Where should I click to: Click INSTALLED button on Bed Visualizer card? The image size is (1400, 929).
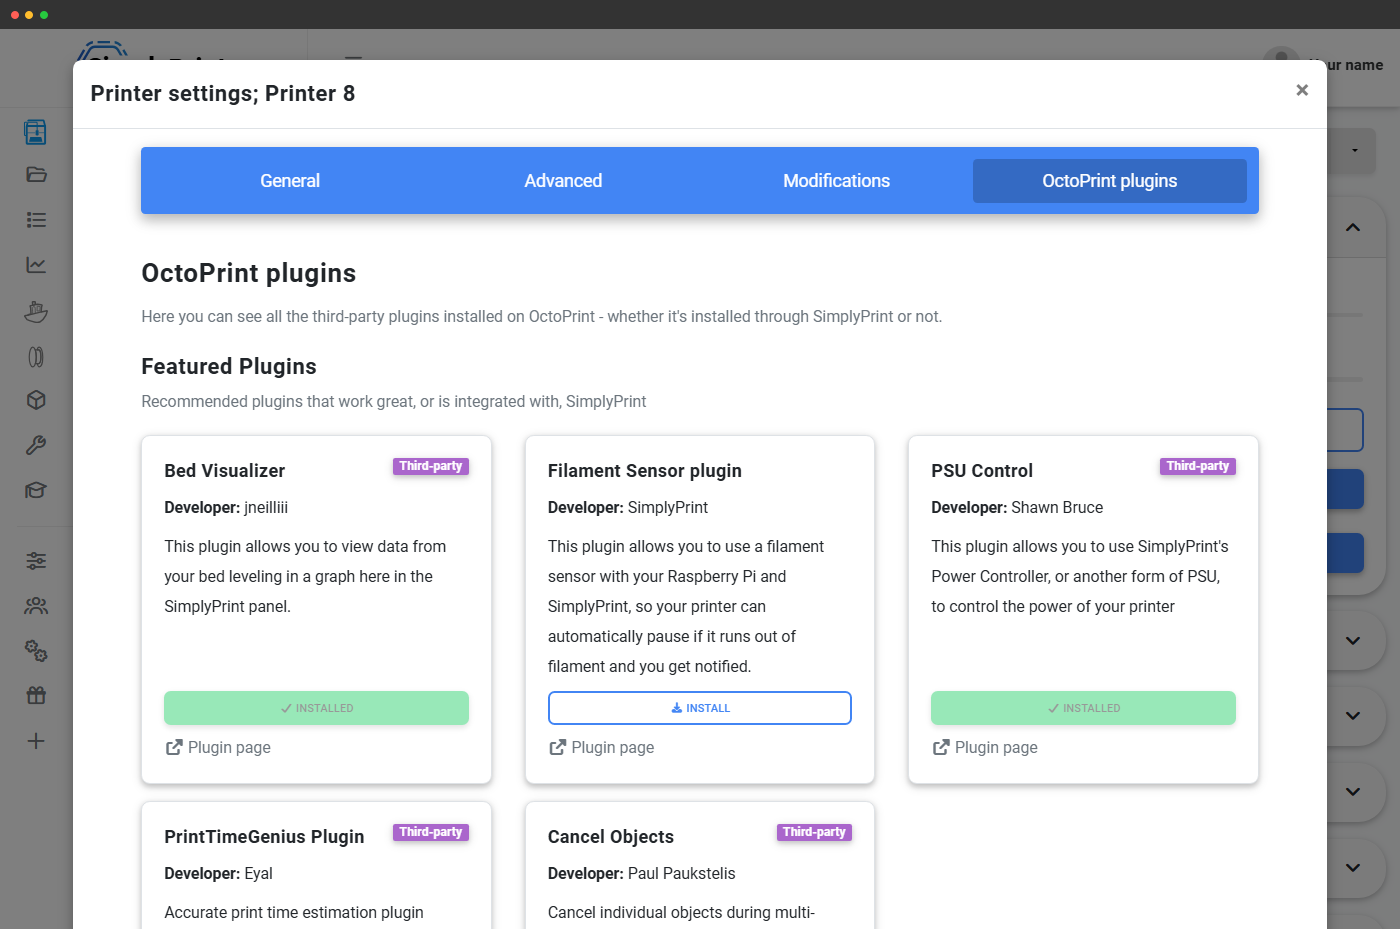(x=316, y=708)
